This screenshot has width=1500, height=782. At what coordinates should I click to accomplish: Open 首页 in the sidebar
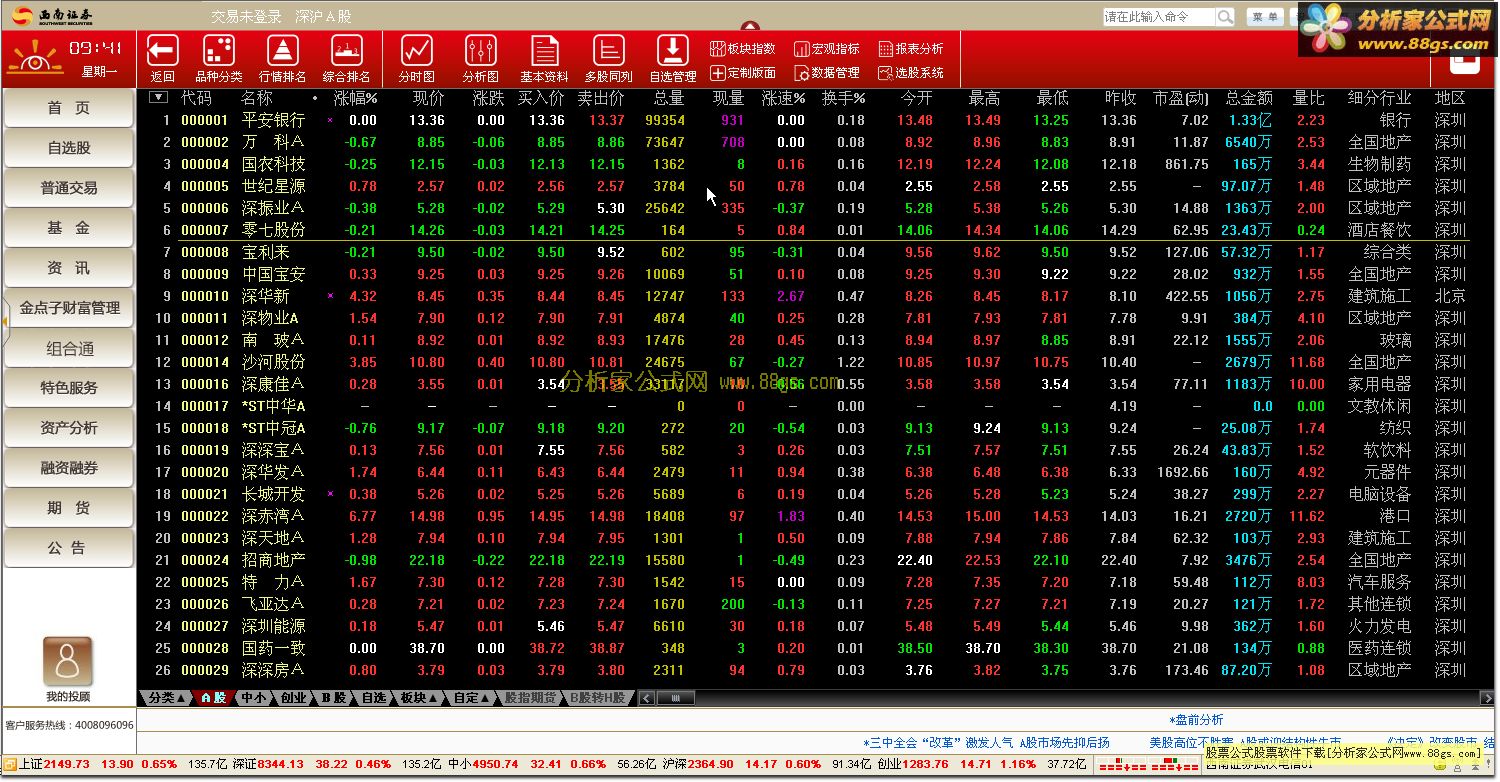69,108
